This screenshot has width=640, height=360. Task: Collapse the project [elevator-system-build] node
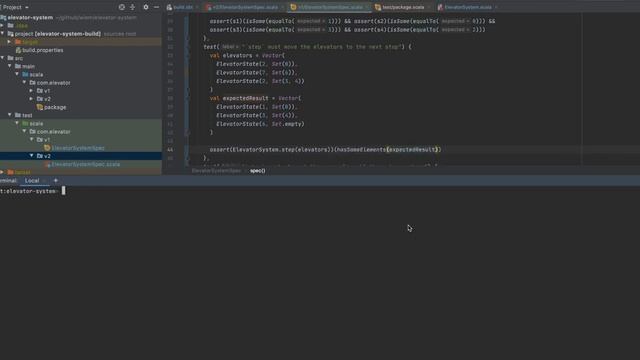click(2, 33)
